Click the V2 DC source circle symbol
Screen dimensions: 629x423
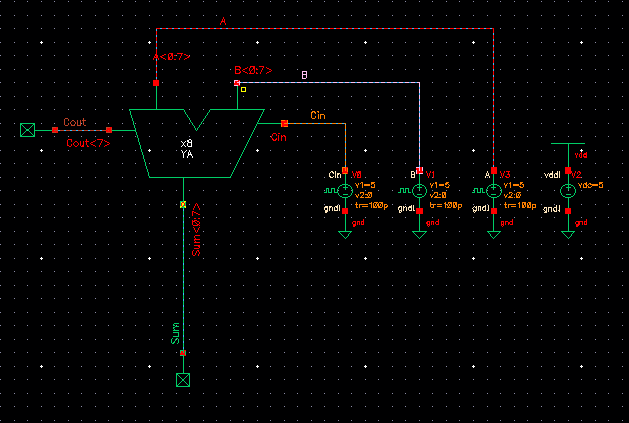(568, 191)
